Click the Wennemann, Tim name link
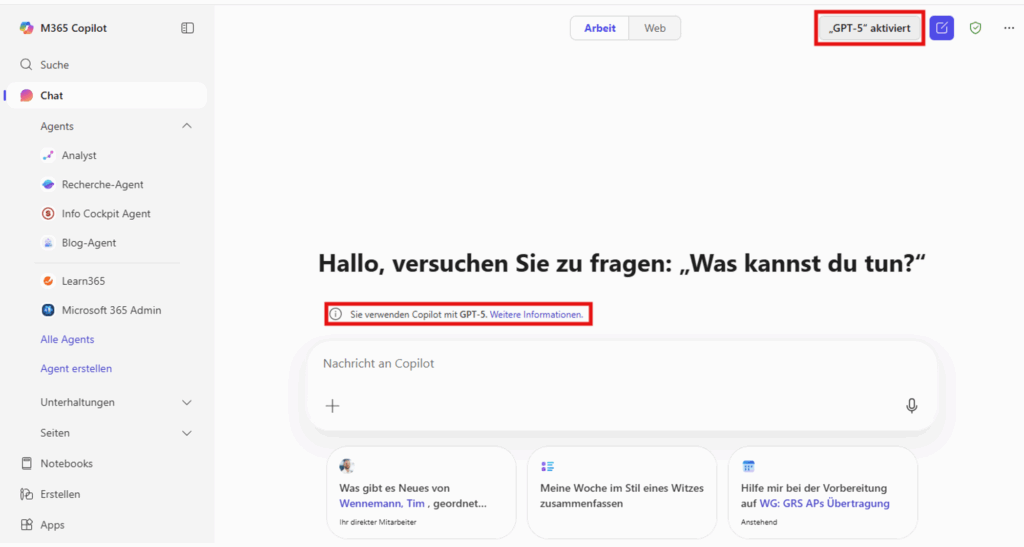The image size is (1024, 547). (382, 503)
